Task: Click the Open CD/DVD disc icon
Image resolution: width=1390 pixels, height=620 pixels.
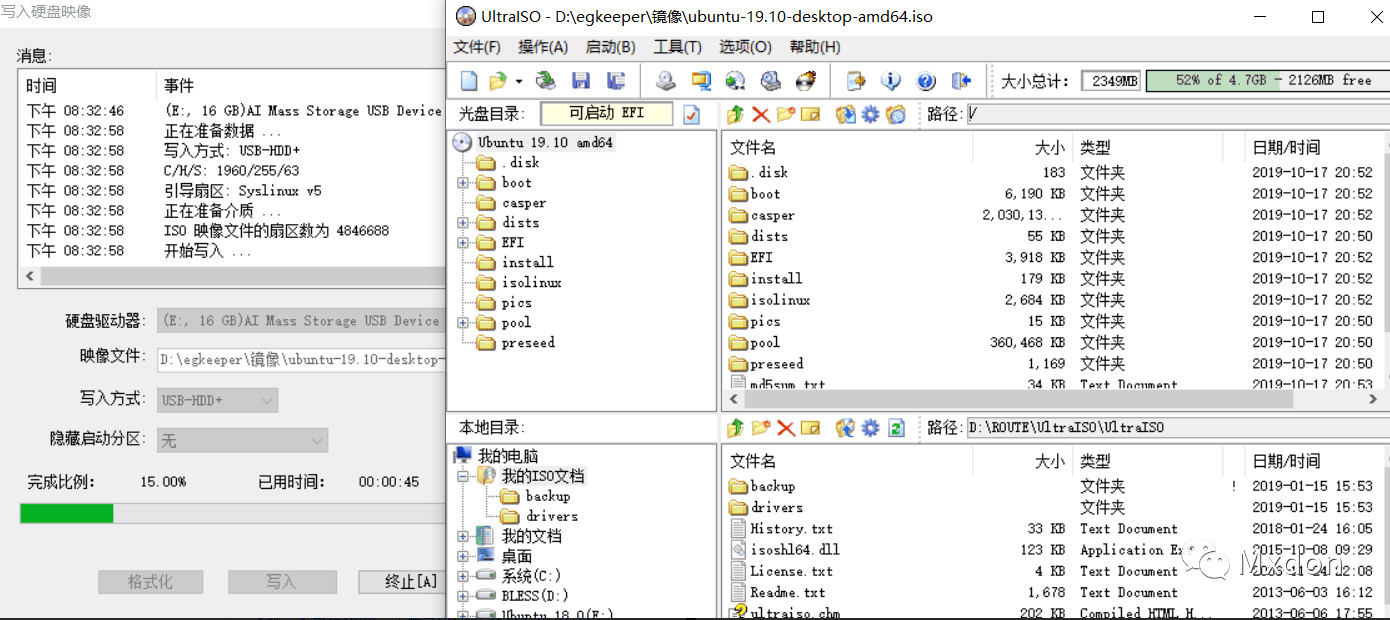Action: [x=546, y=81]
